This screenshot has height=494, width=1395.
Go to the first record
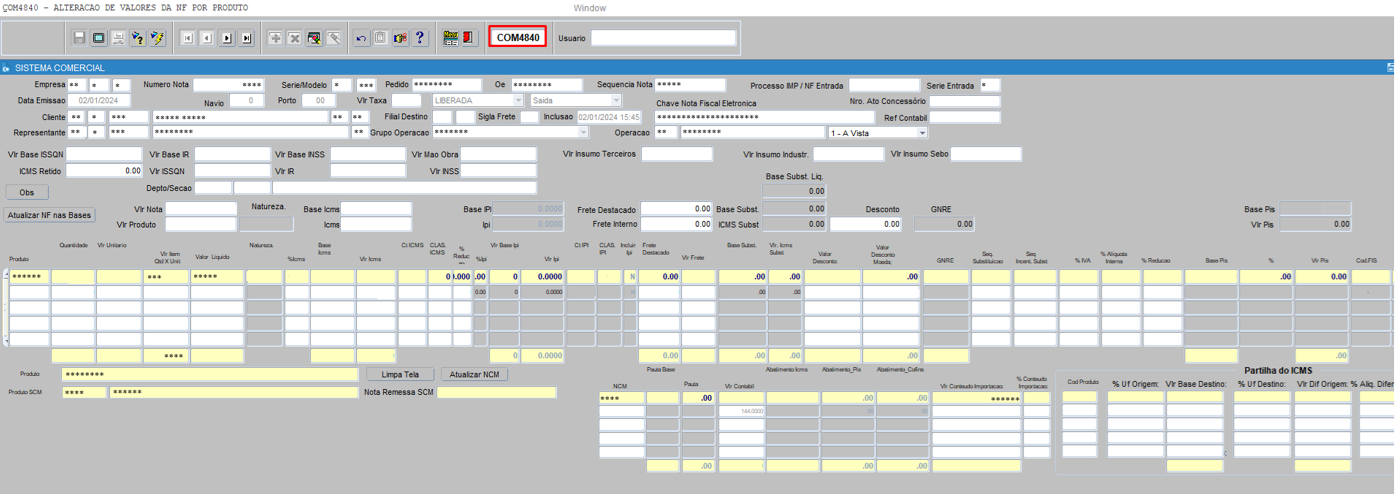coord(187,38)
